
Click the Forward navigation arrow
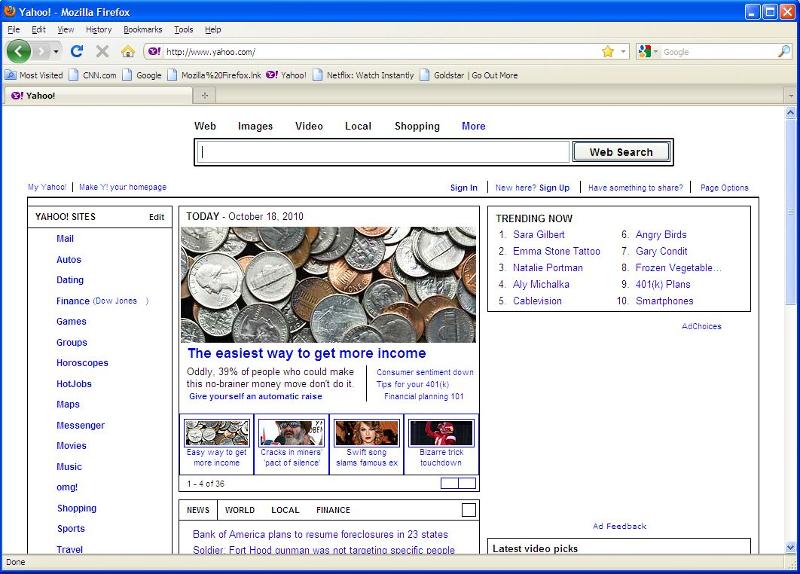tap(42, 52)
